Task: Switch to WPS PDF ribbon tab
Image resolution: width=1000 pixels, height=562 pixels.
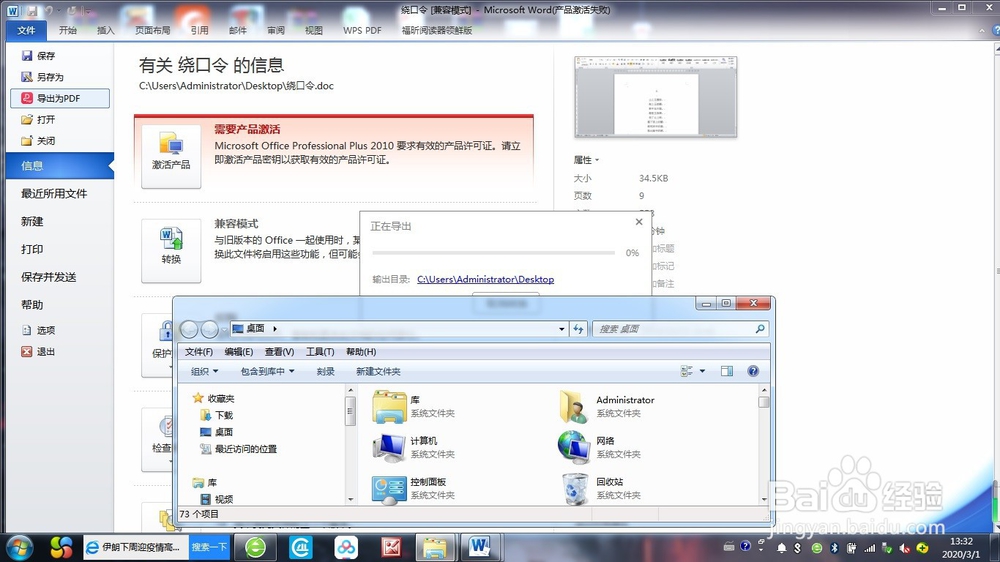Action: (362, 30)
